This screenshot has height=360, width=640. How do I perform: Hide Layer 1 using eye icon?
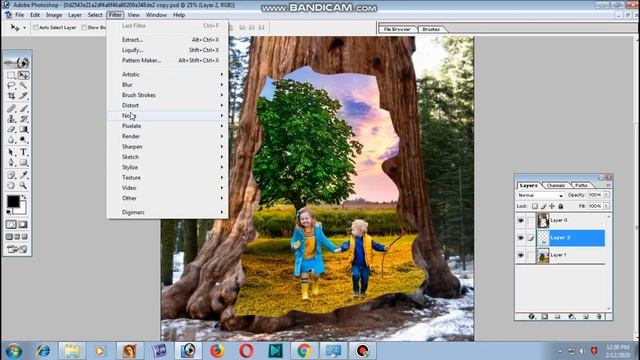[521, 255]
